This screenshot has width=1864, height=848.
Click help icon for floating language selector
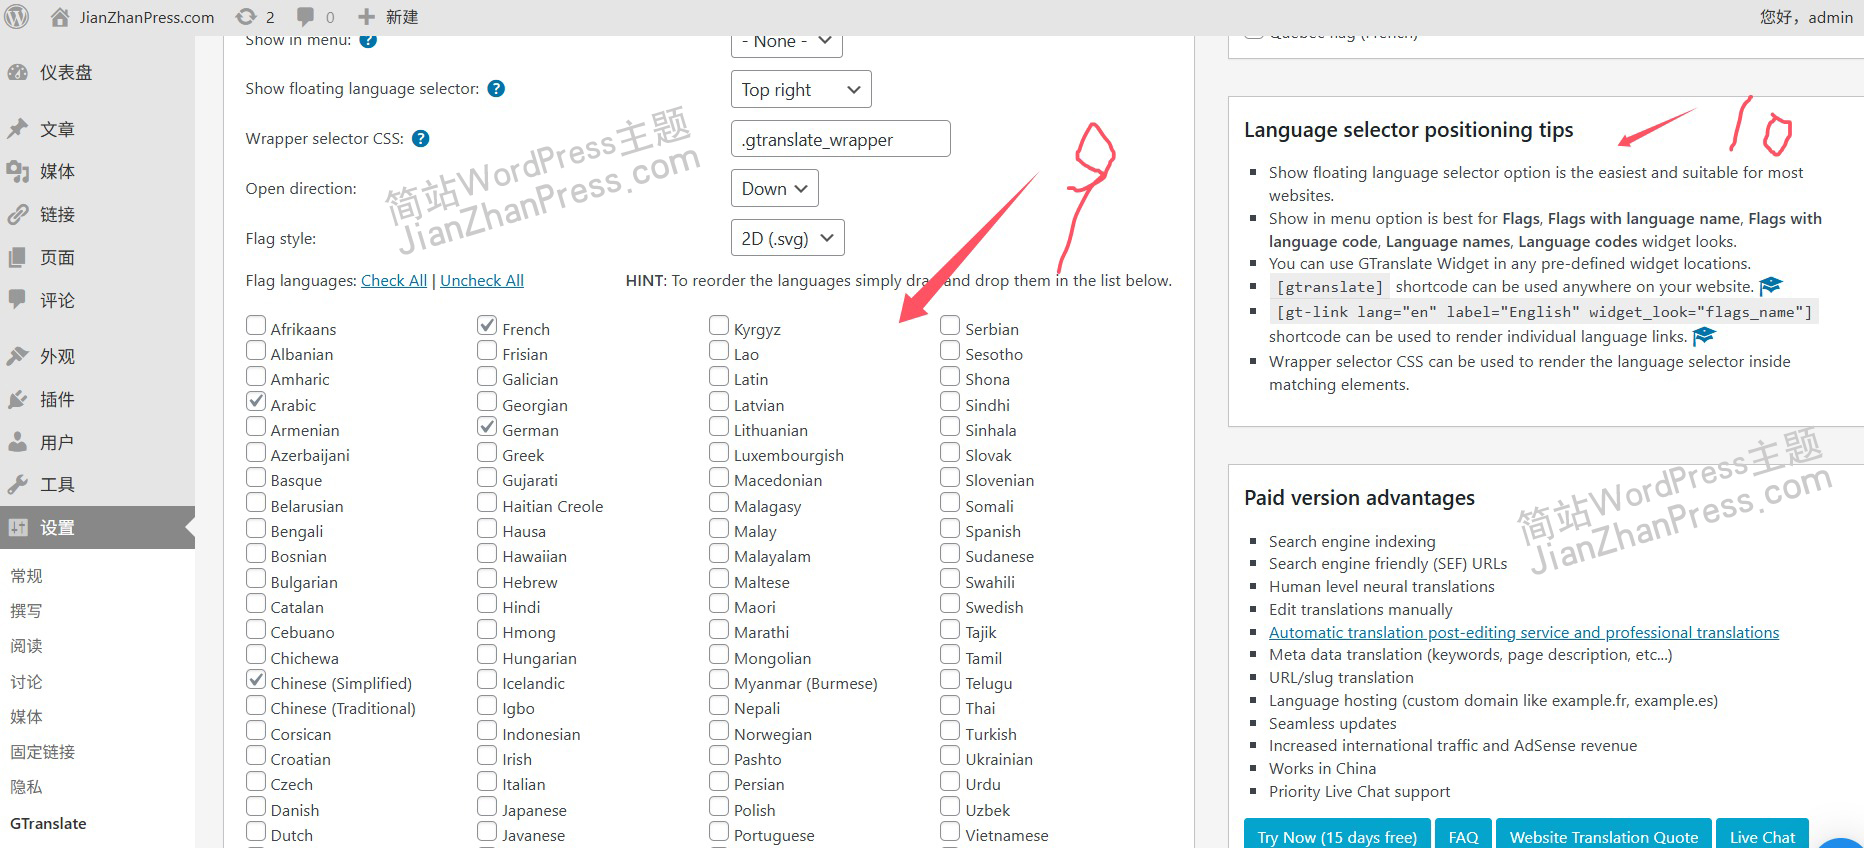click(496, 89)
